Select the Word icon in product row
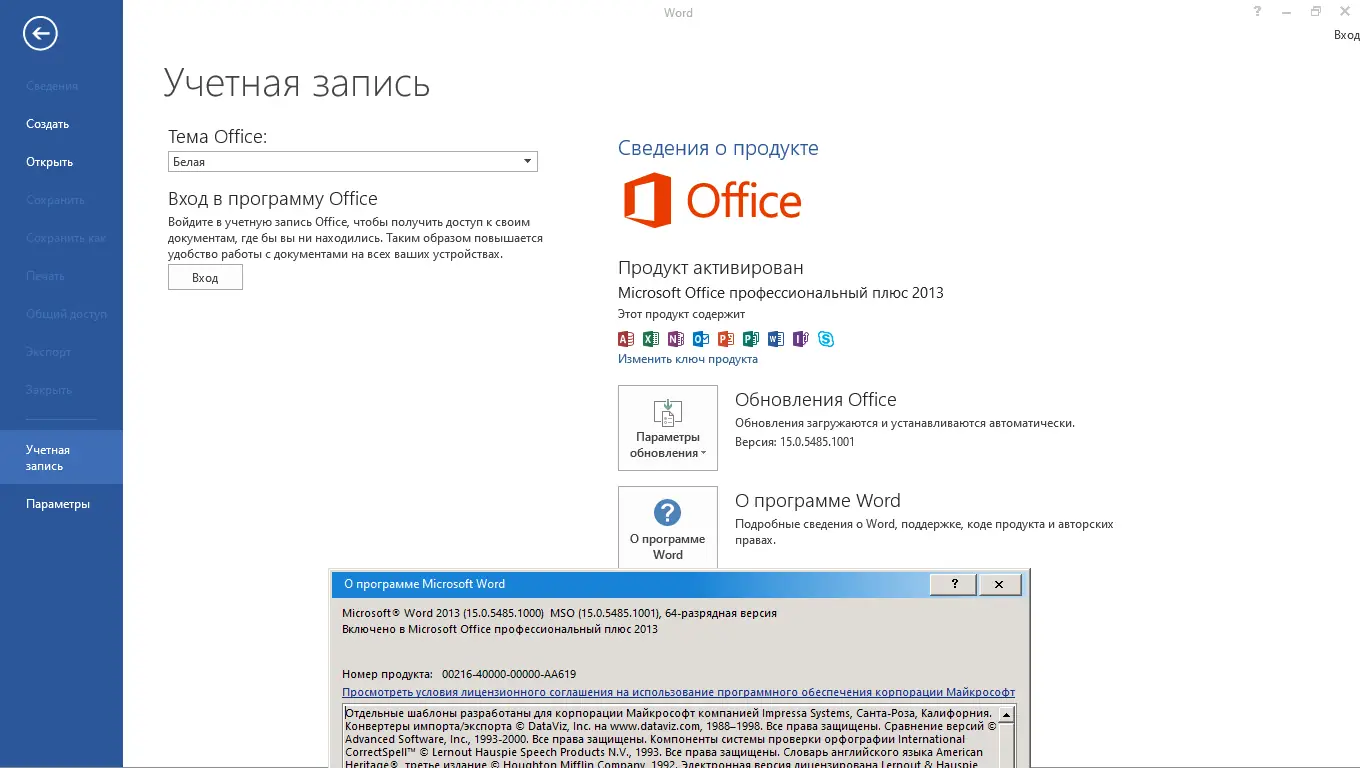The height and width of the screenshot is (768, 1360). point(776,339)
